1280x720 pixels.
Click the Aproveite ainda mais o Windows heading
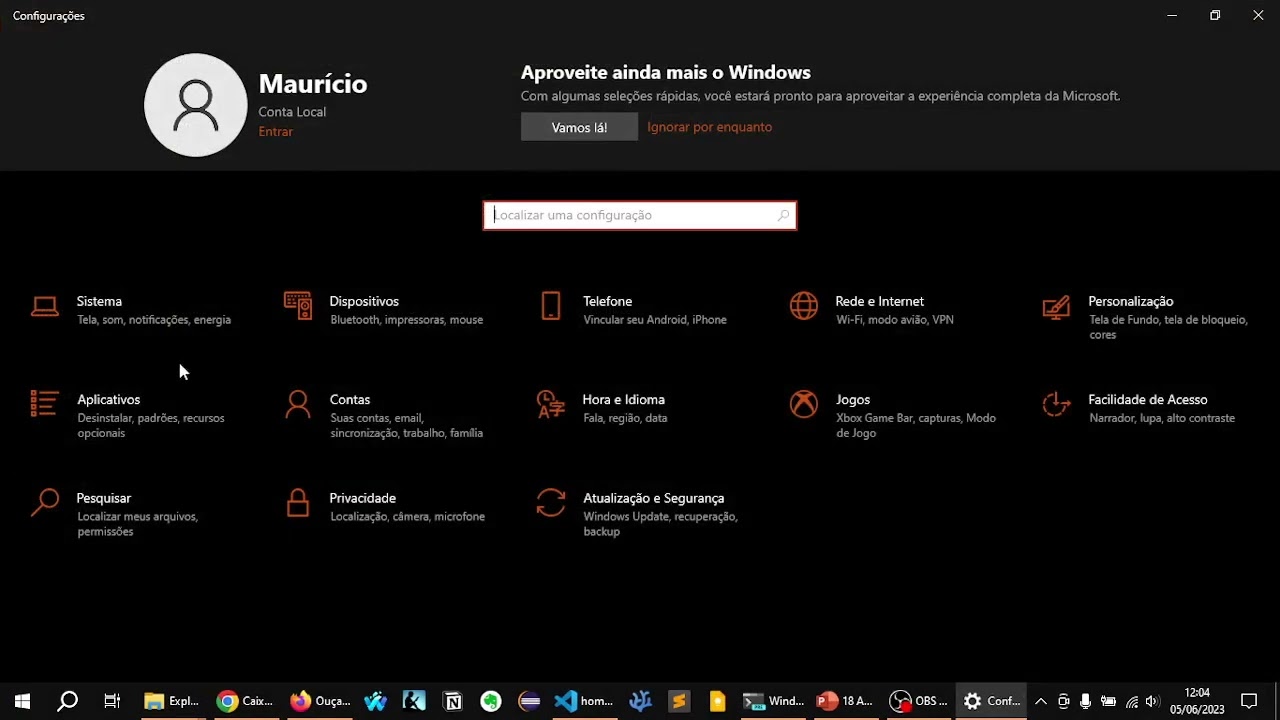665,73
